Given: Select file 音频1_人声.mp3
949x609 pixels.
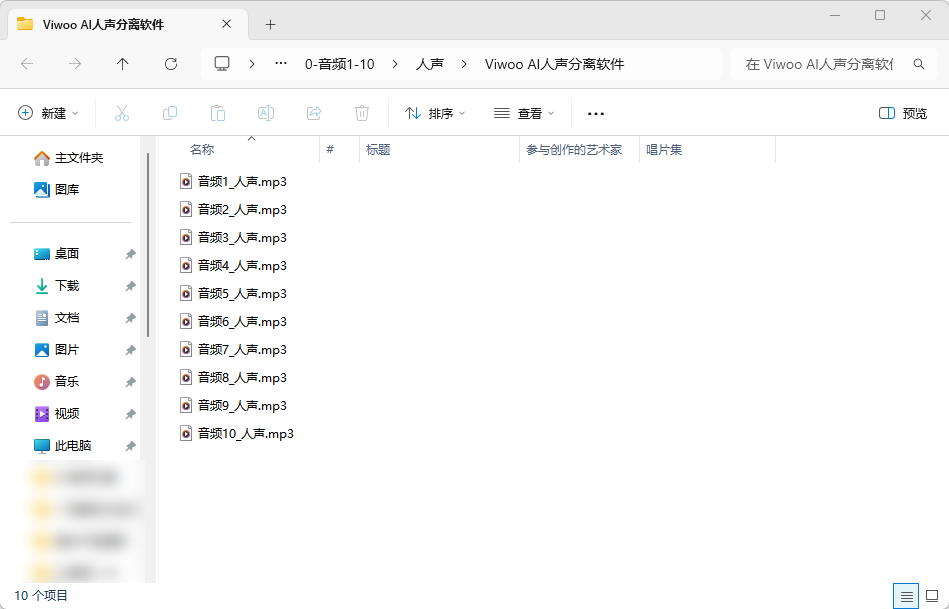Looking at the screenshot, I should pos(233,182).
